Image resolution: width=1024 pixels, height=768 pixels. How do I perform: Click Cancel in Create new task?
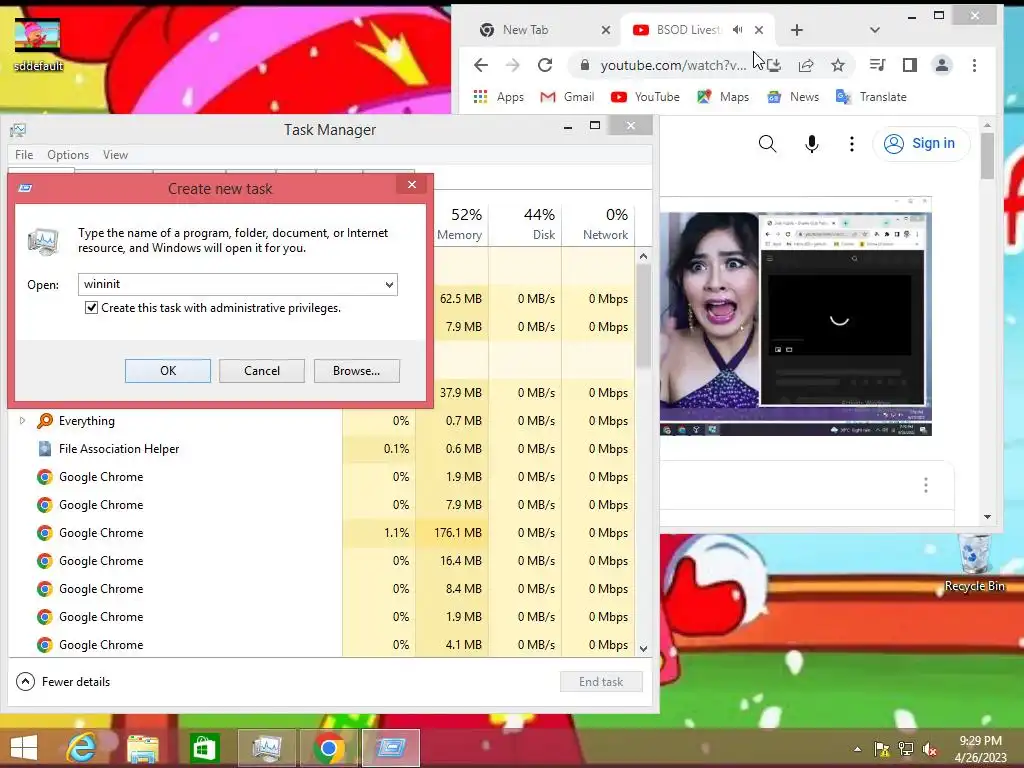tap(262, 370)
